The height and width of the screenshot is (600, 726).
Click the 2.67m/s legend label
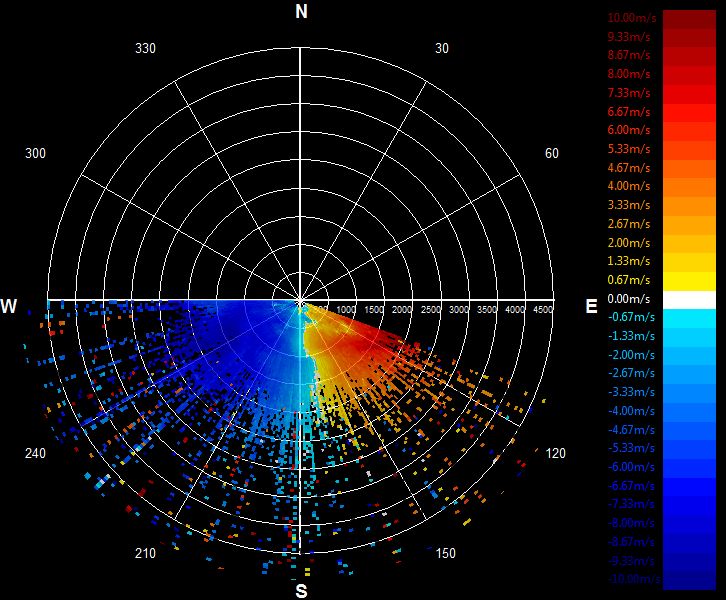(x=629, y=224)
